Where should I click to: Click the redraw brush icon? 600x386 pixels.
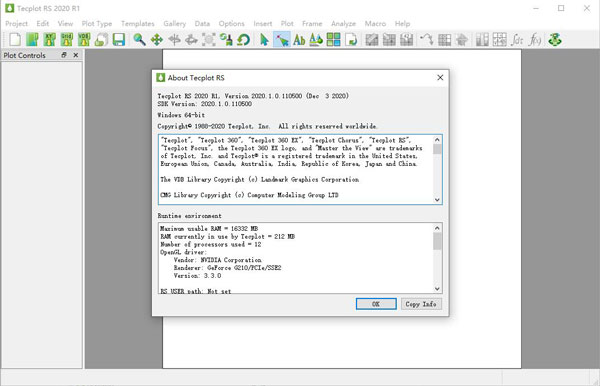coord(226,39)
